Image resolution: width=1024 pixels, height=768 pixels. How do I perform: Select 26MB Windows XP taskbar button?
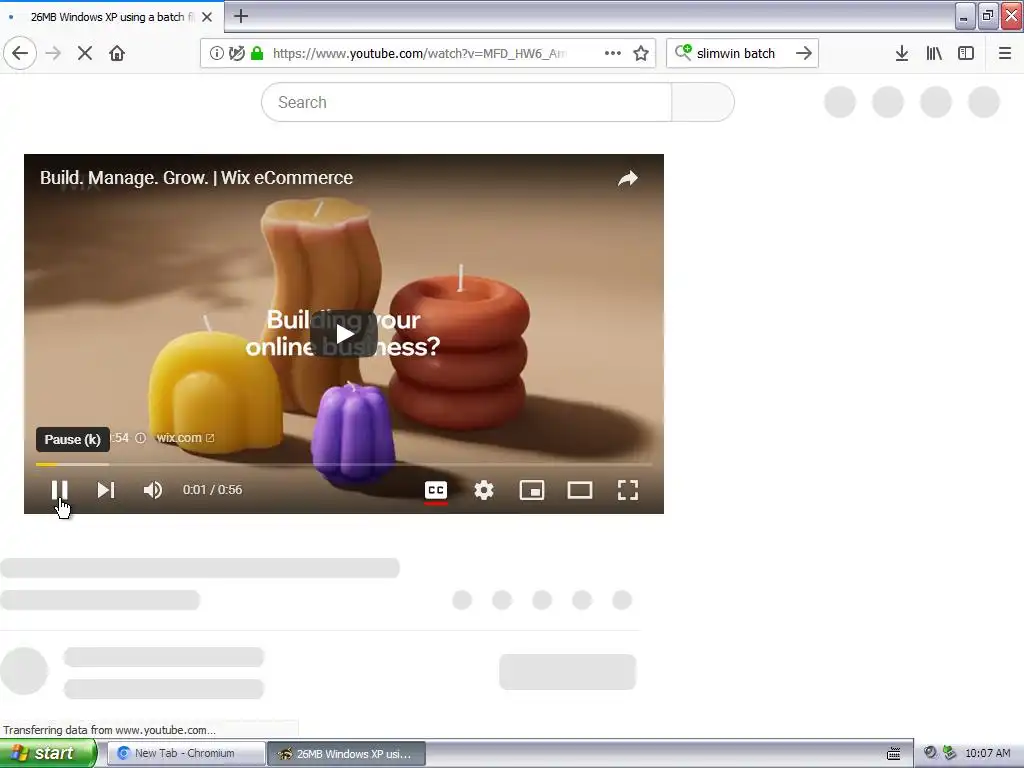[x=346, y=754]
